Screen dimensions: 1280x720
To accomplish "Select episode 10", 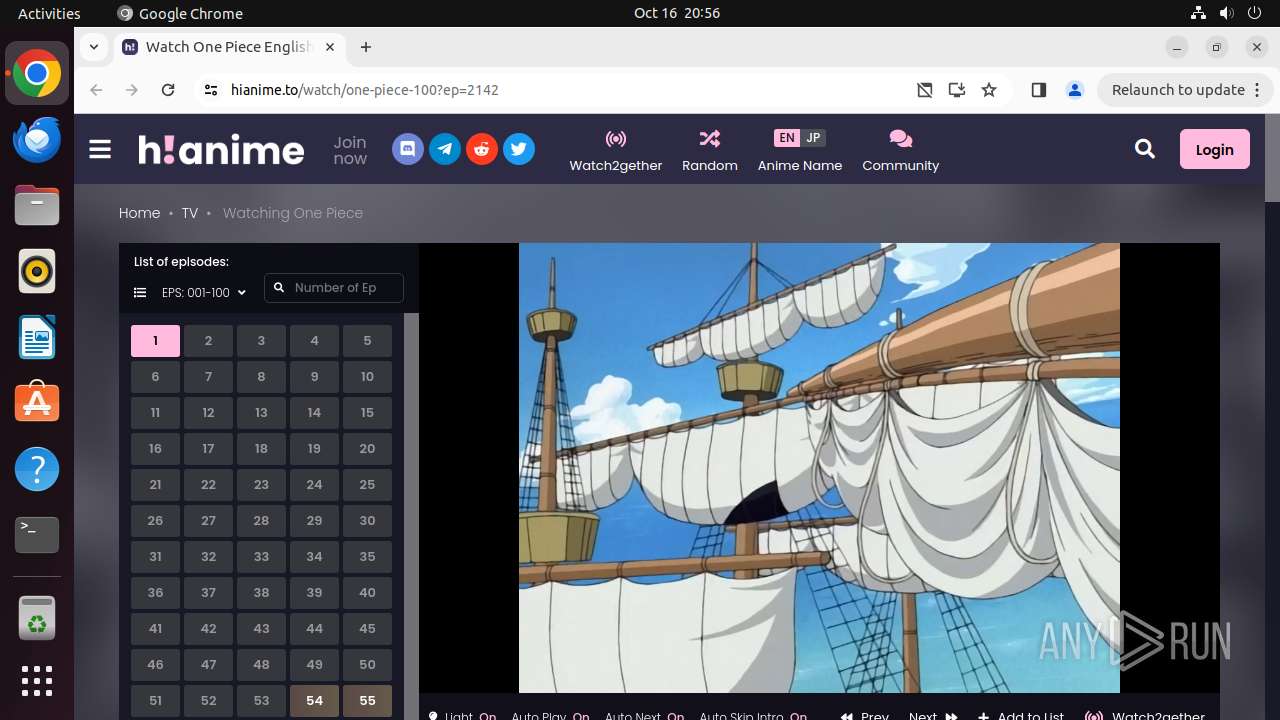I will (367, 377).
